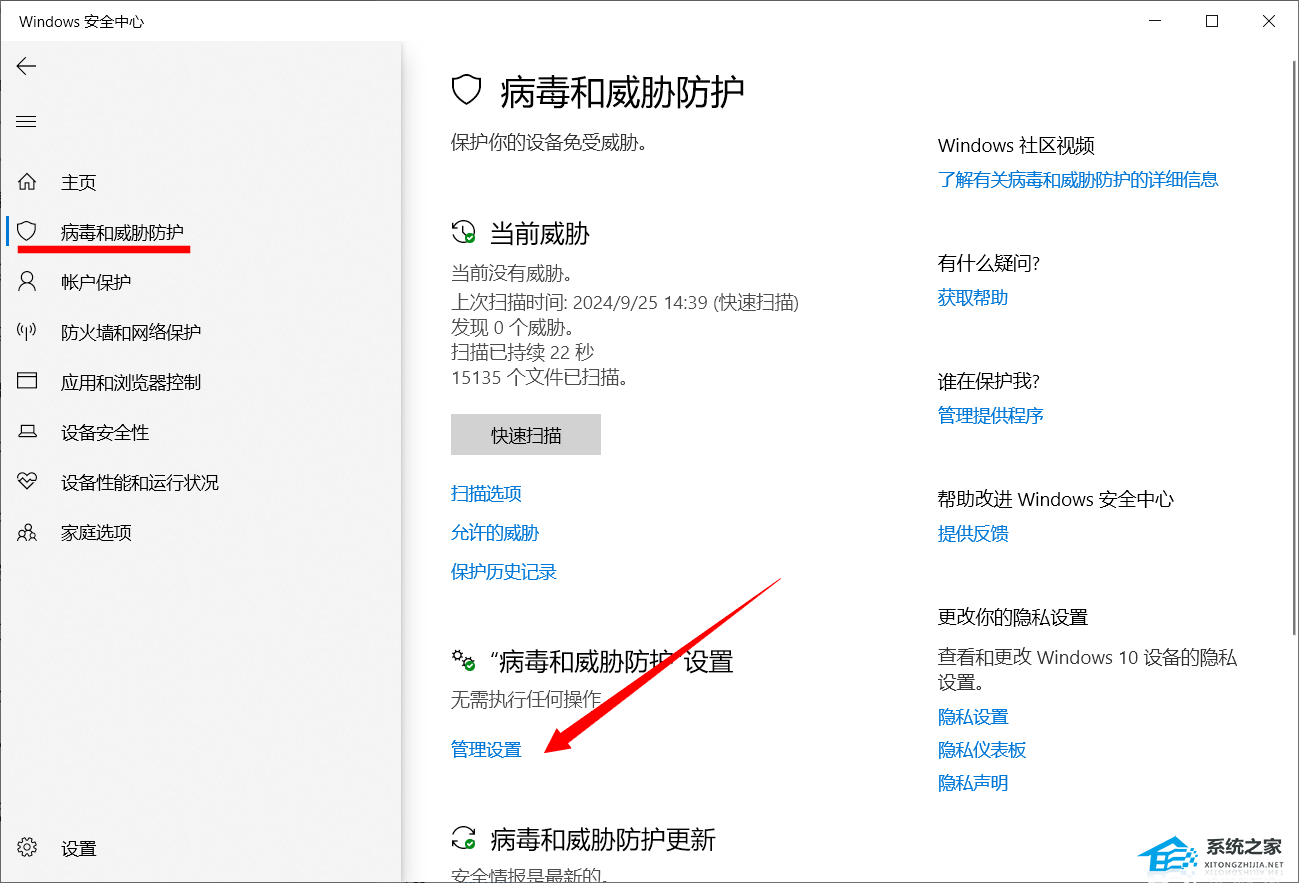Open 防火墙和网络保护 via the signal icon
Screen dimensions: 1299x883
click(x=27, y=332)
